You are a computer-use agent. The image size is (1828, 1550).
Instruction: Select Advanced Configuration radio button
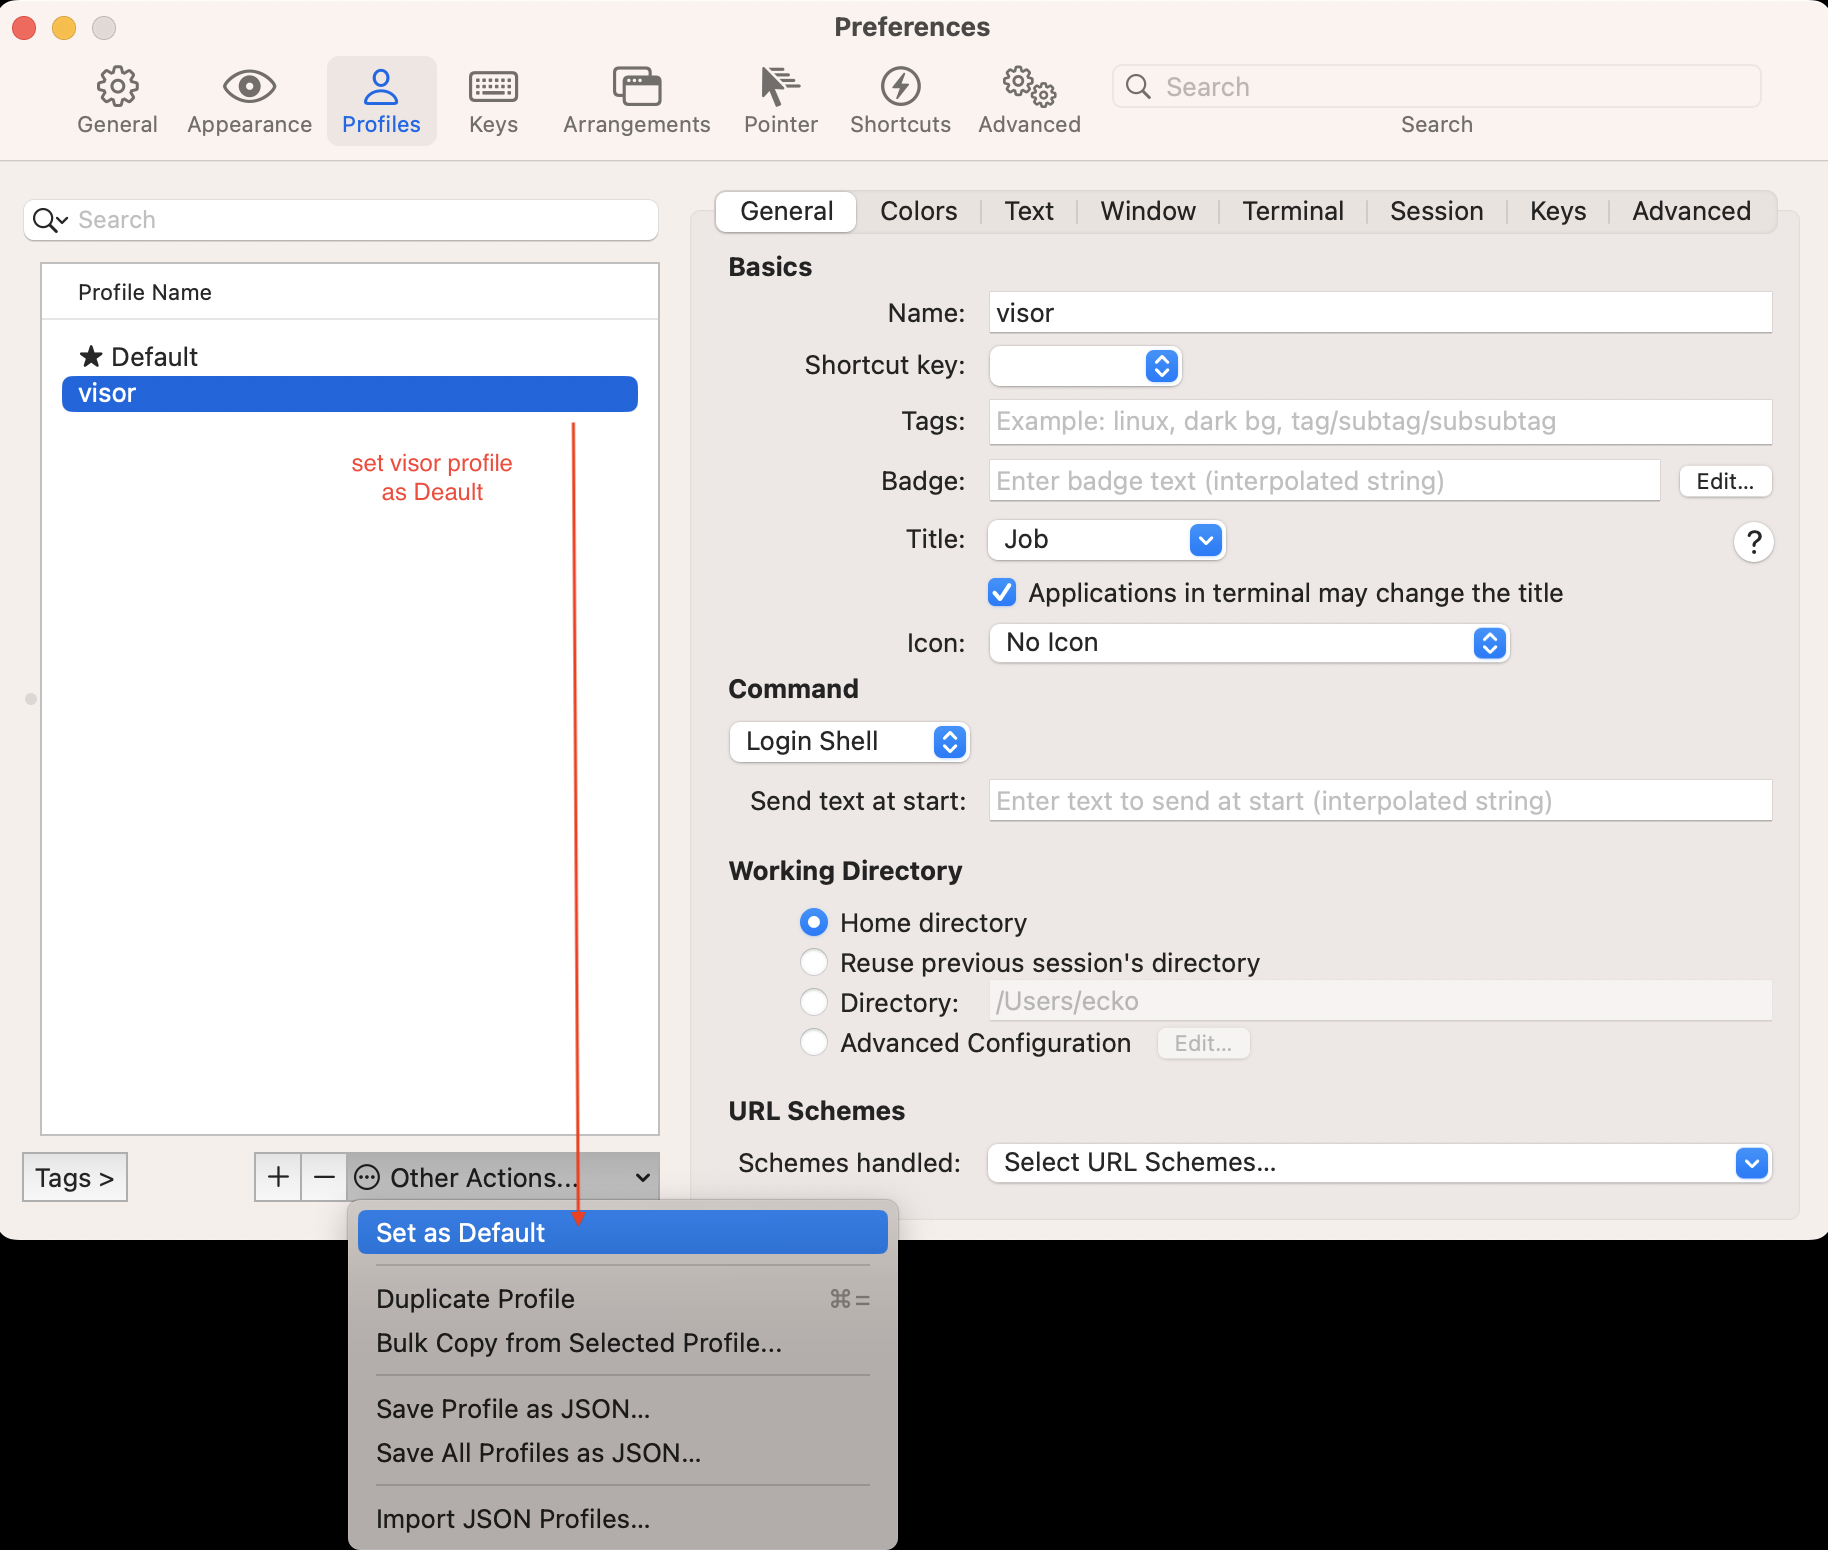tap(814, 1042)
